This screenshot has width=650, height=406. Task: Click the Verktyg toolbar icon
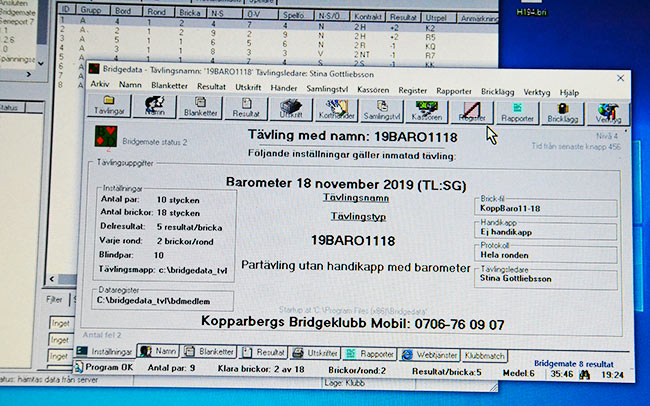pyautogui.click(x=608, y=114)
